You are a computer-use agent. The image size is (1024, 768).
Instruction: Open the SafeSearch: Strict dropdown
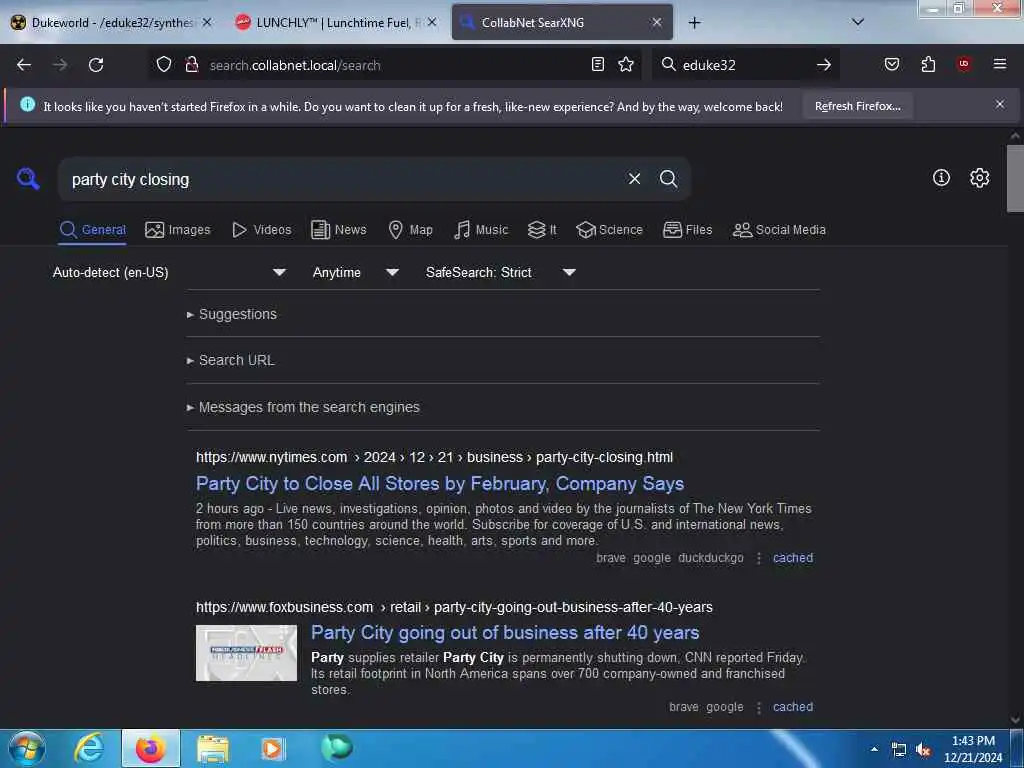pyautogui.click(x=501, y=272)
